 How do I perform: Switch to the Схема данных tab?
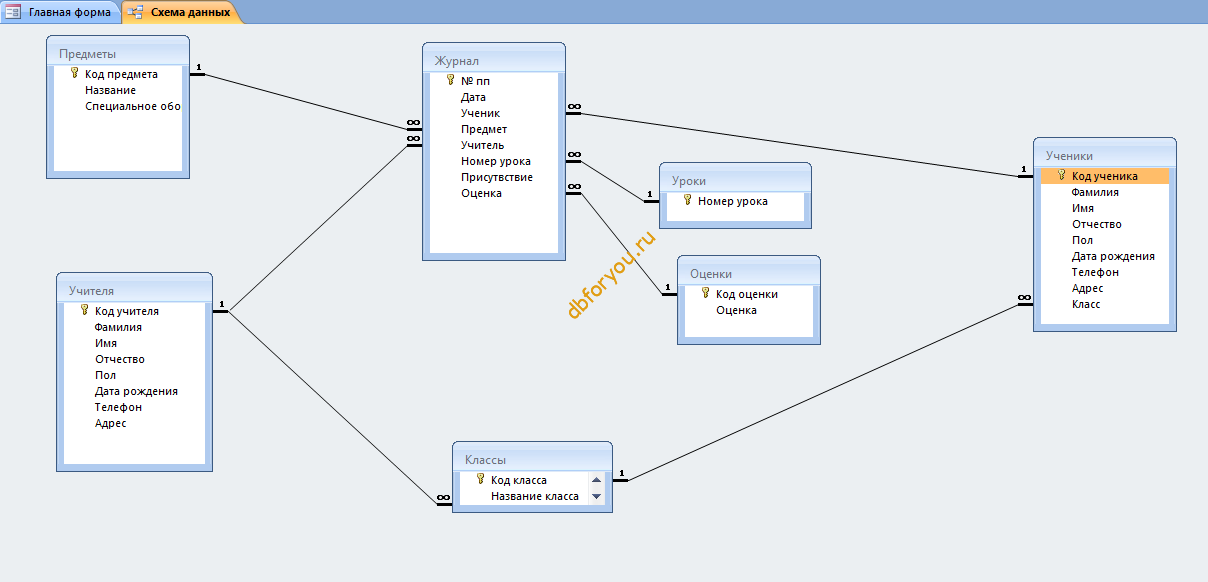click(x=181, y=12)
